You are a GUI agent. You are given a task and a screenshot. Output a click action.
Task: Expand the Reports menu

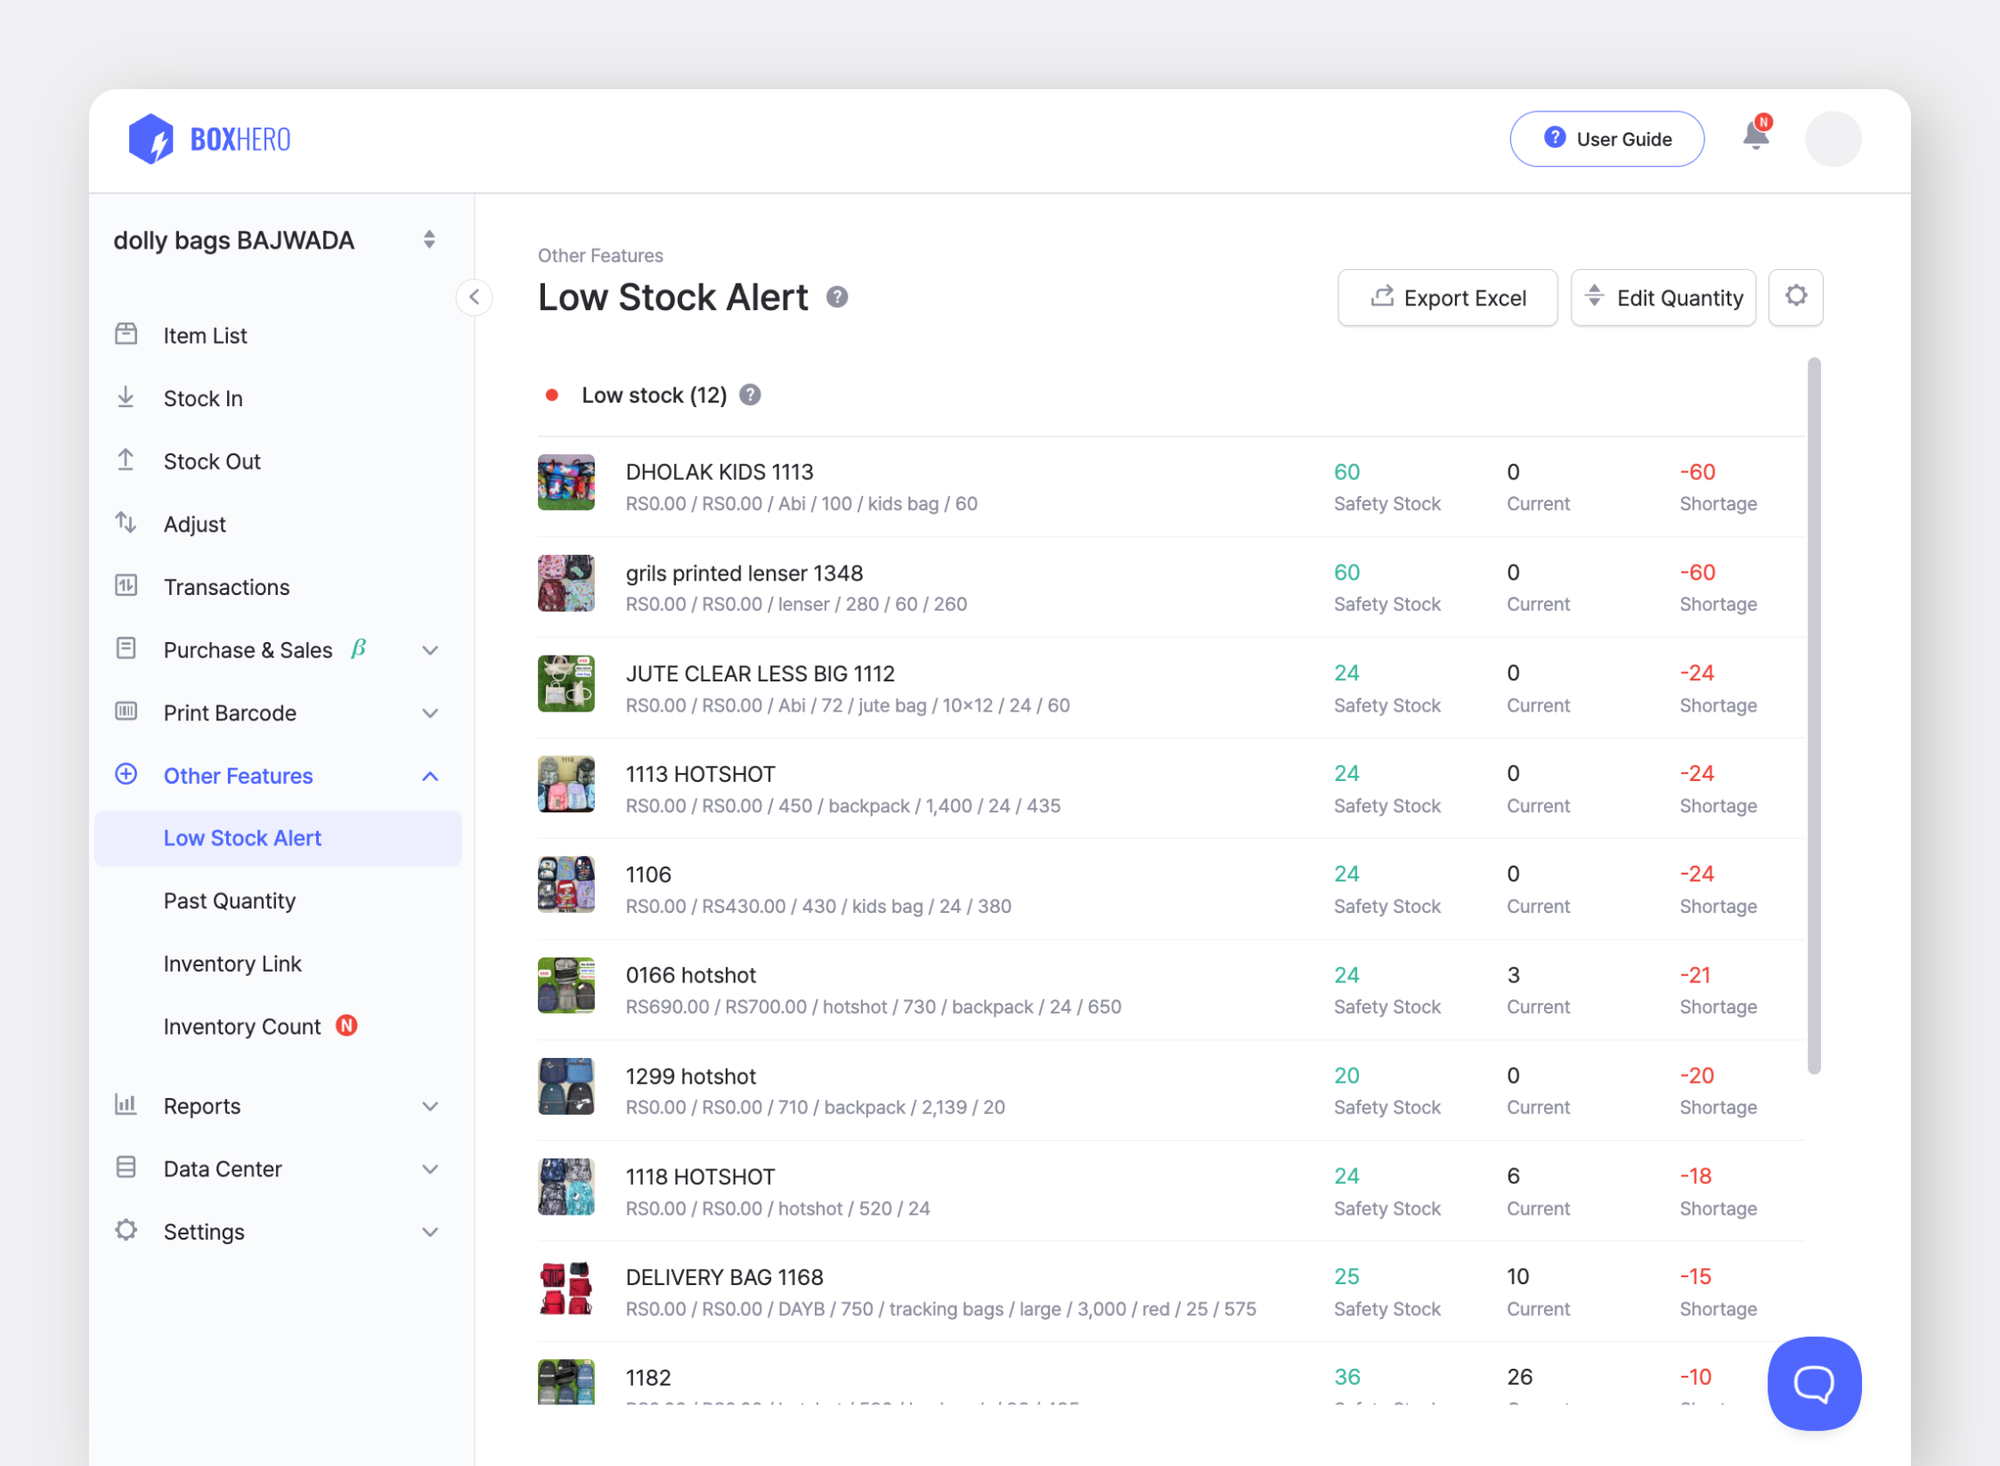(x=430, y=1106)
